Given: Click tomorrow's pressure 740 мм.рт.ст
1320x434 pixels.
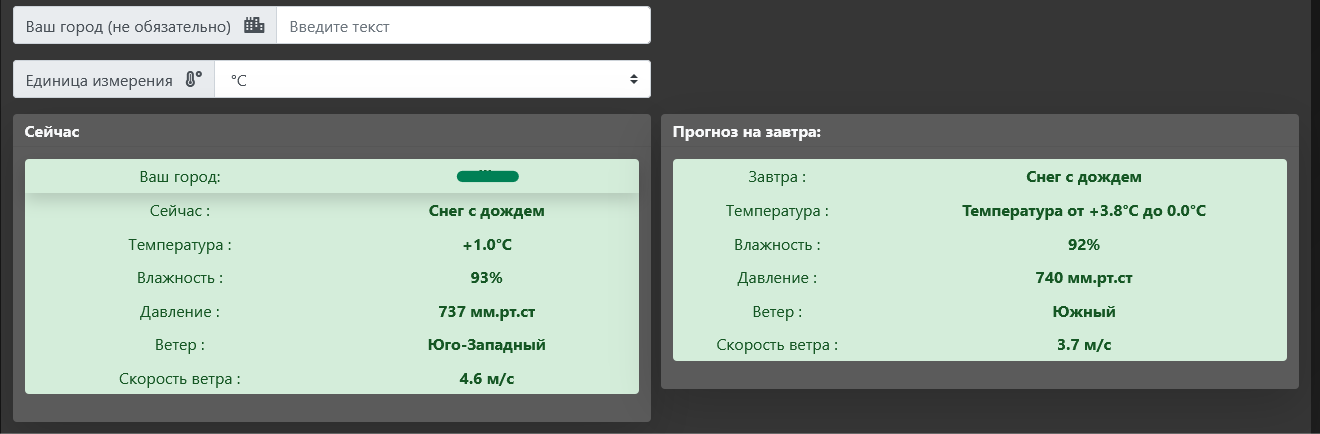Looking at the screenshot, I should (1084, 278).
